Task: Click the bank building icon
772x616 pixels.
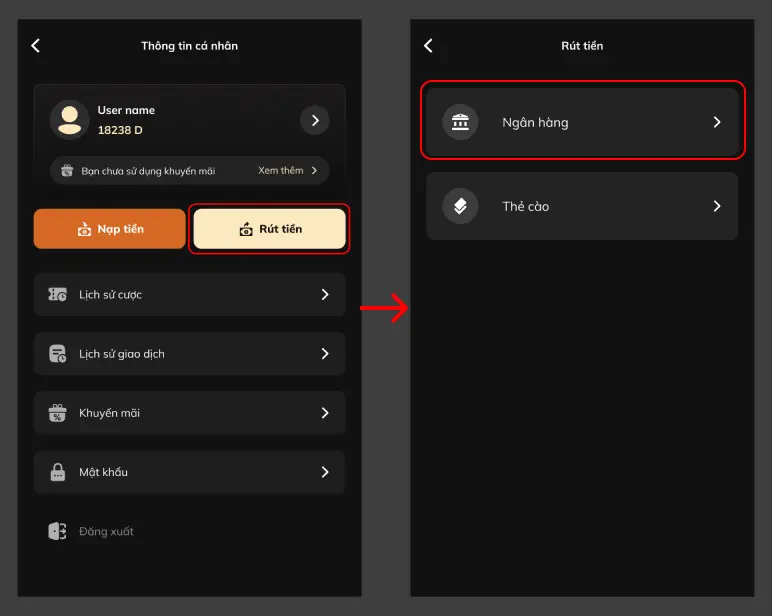Action: pos(460,122)
